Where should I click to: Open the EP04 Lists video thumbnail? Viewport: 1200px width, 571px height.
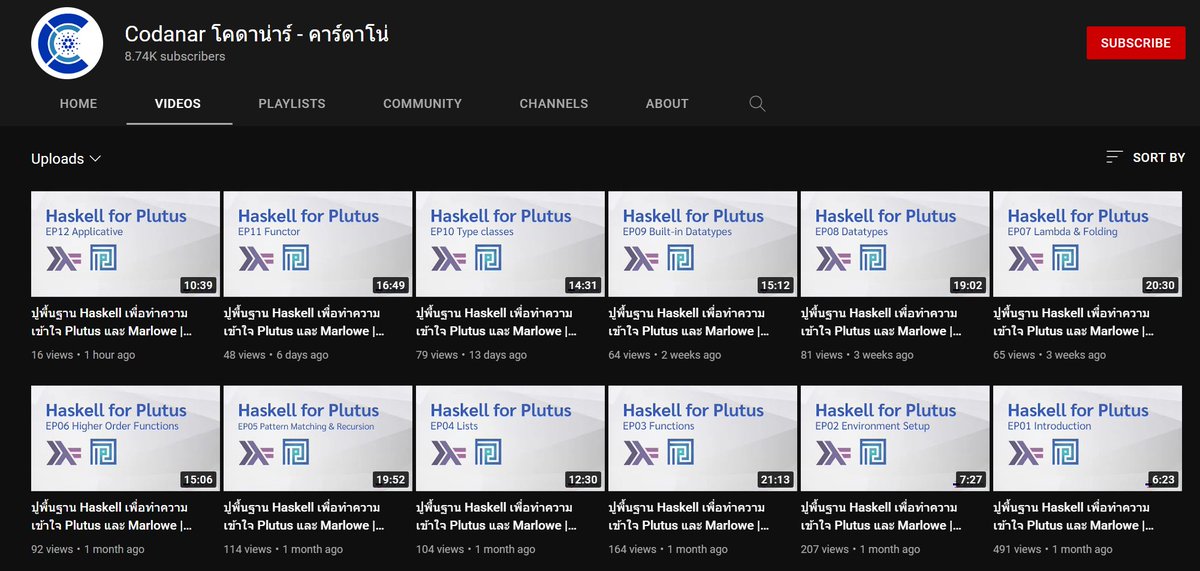(510, 438)
